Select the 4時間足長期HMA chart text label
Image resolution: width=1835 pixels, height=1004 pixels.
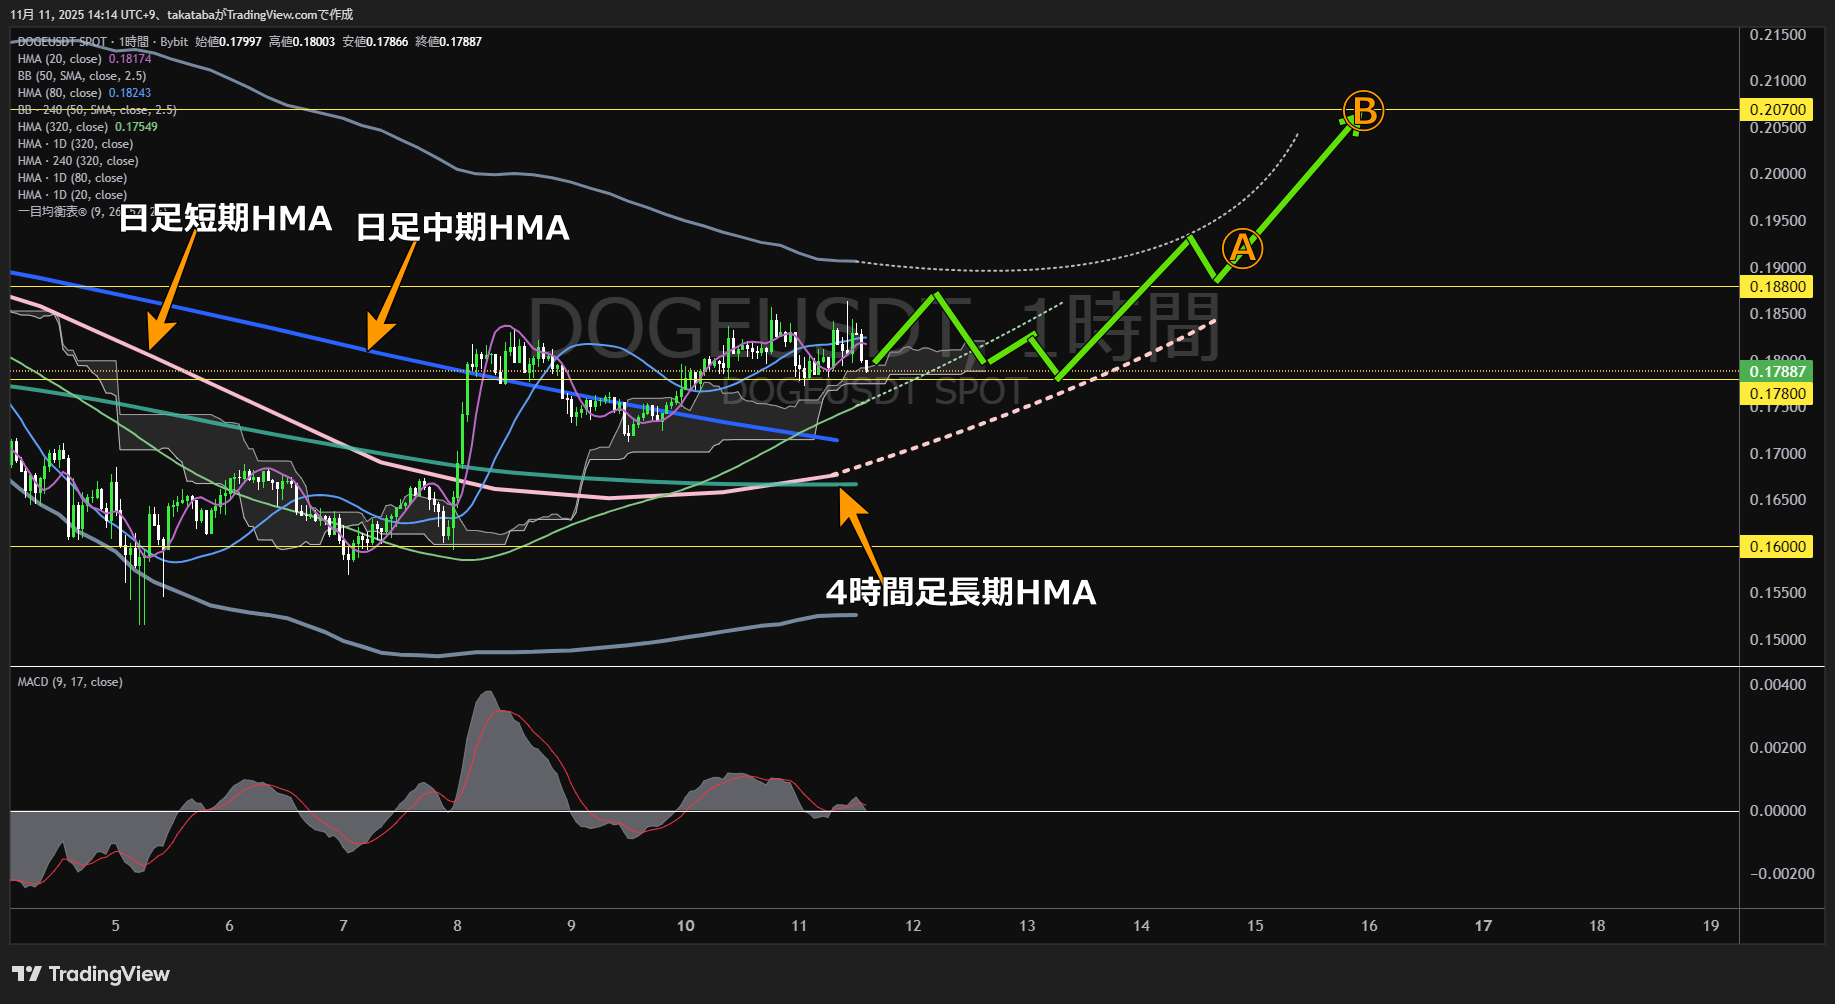point(961,593)
